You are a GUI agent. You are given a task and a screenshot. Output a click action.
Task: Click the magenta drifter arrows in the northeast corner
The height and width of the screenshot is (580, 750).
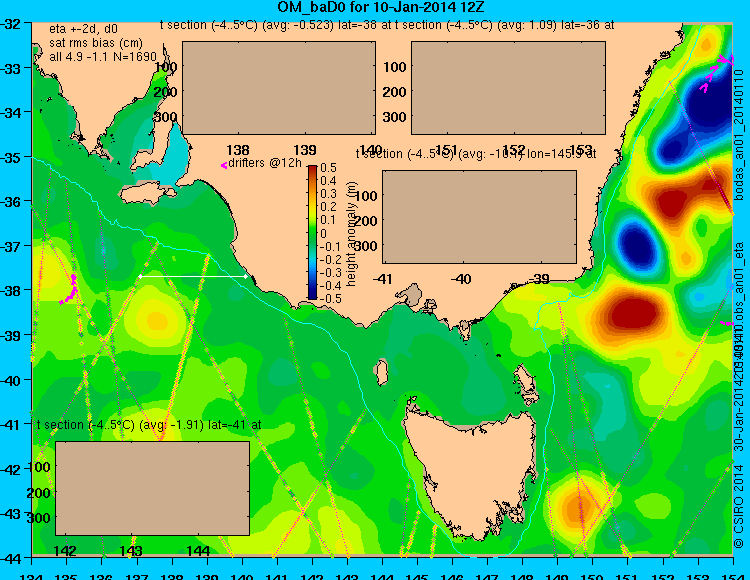tap(716, 73)
